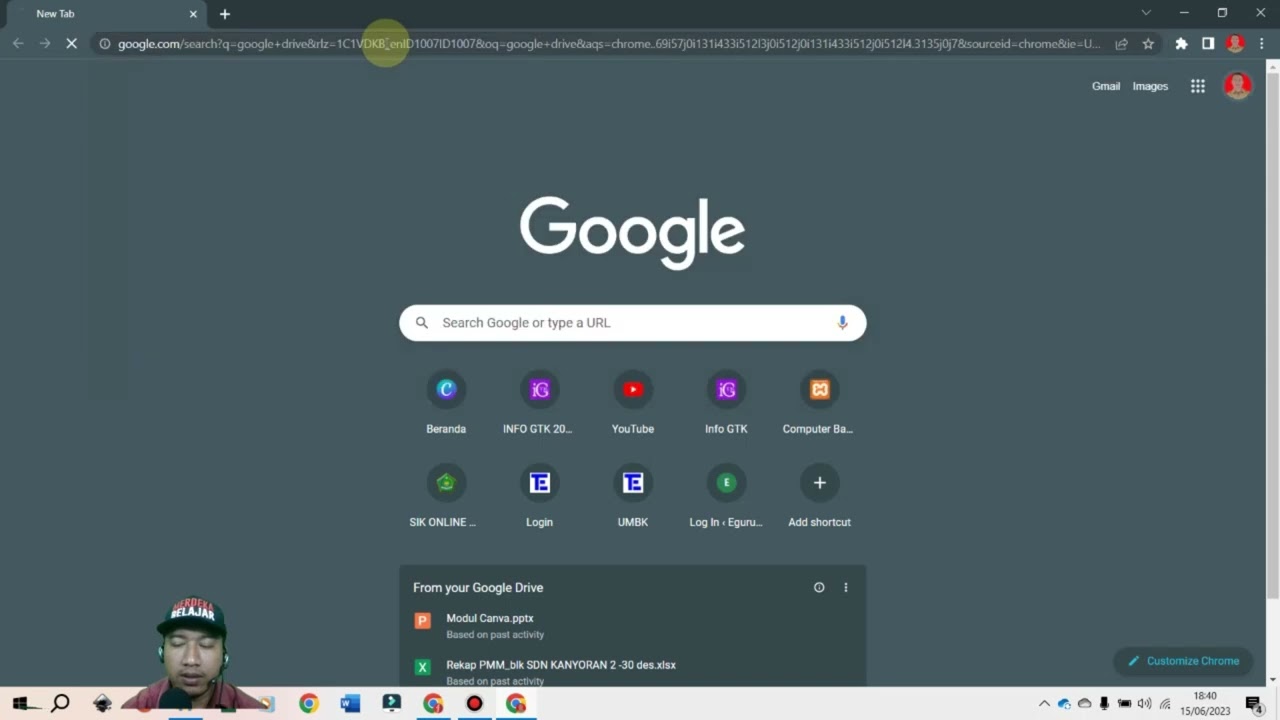Image resolution: width=1280 pixels, height=720 pixels.
Task: Select the New Tab tab
Action: coord(105,14)
